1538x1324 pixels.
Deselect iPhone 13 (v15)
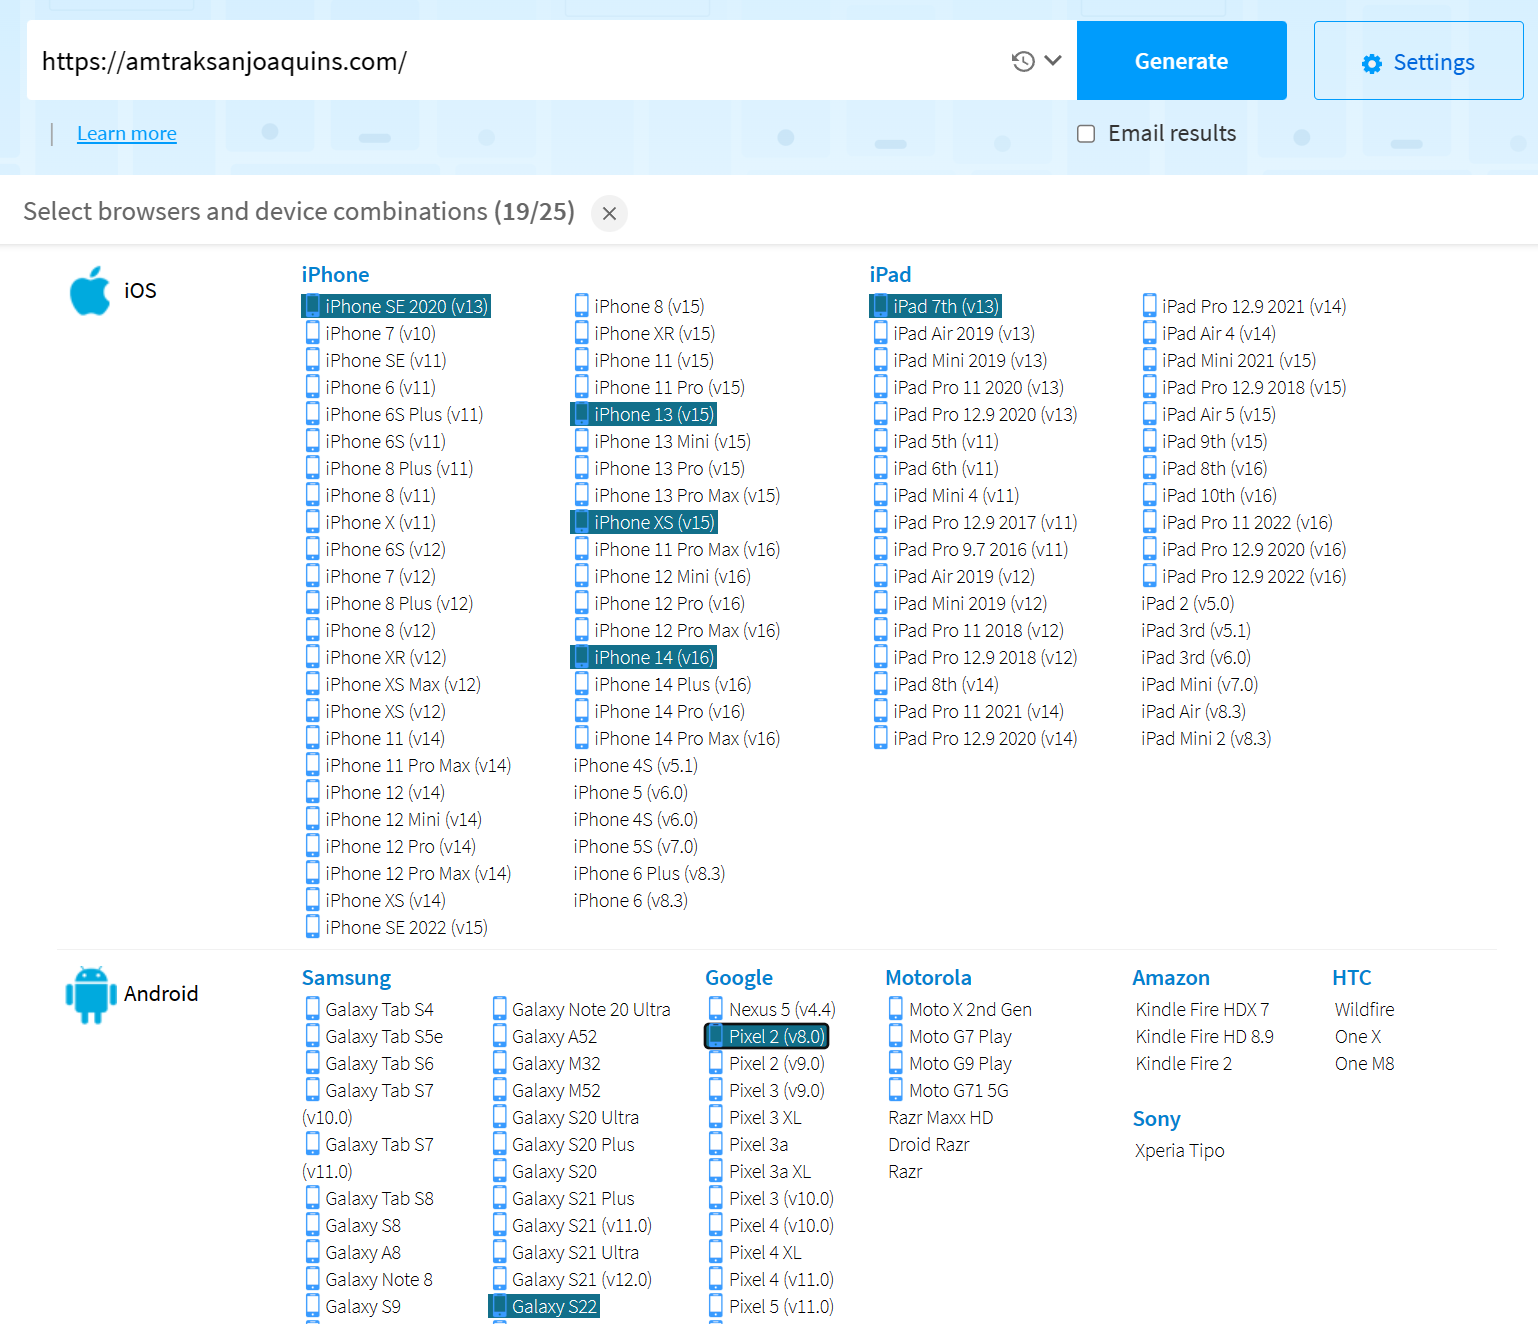[x=643, y=414]
